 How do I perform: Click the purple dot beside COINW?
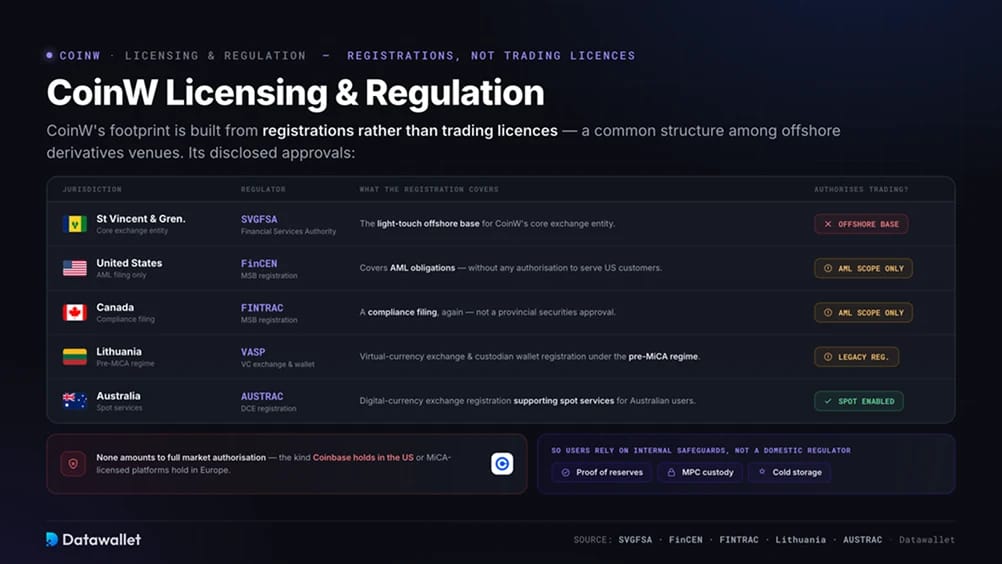tap(49, 56)
